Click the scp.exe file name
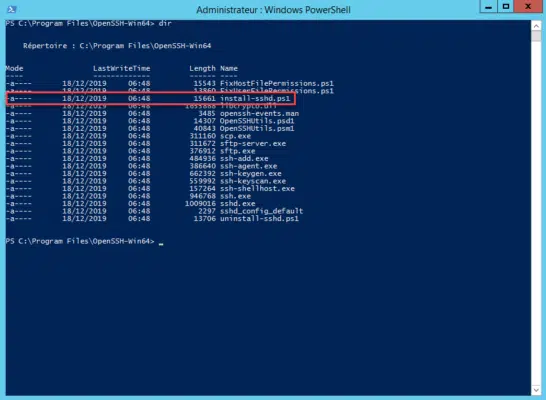546x400 pixels. pos(235,136)
